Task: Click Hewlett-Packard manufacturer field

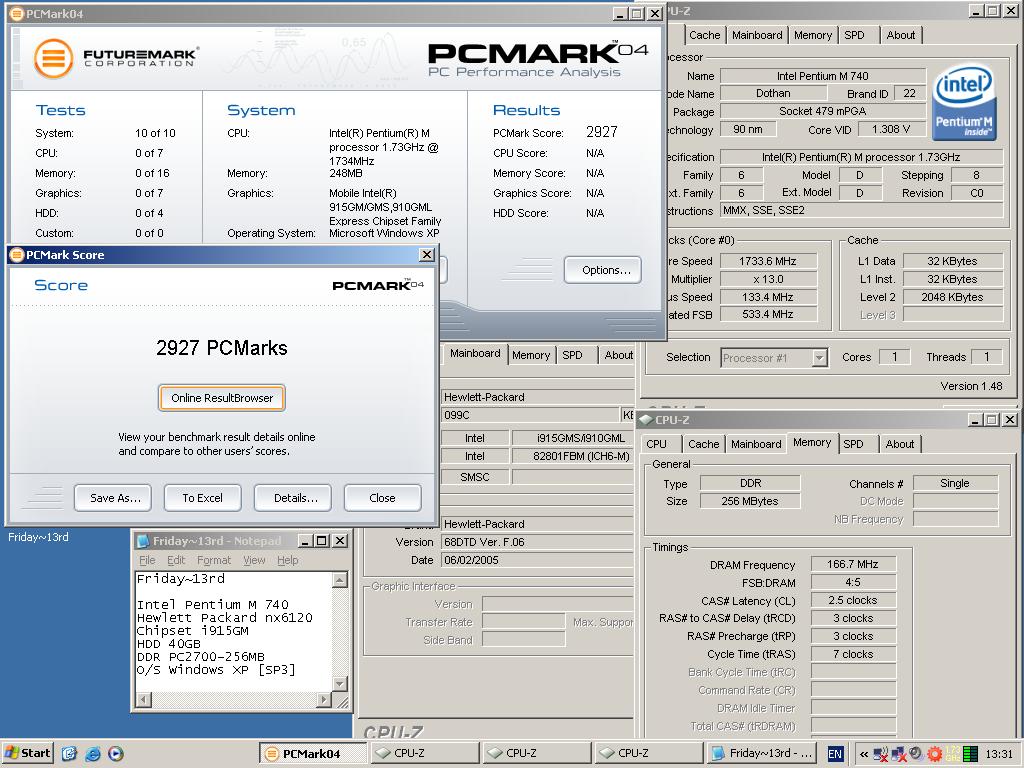Action: point(537,397)
